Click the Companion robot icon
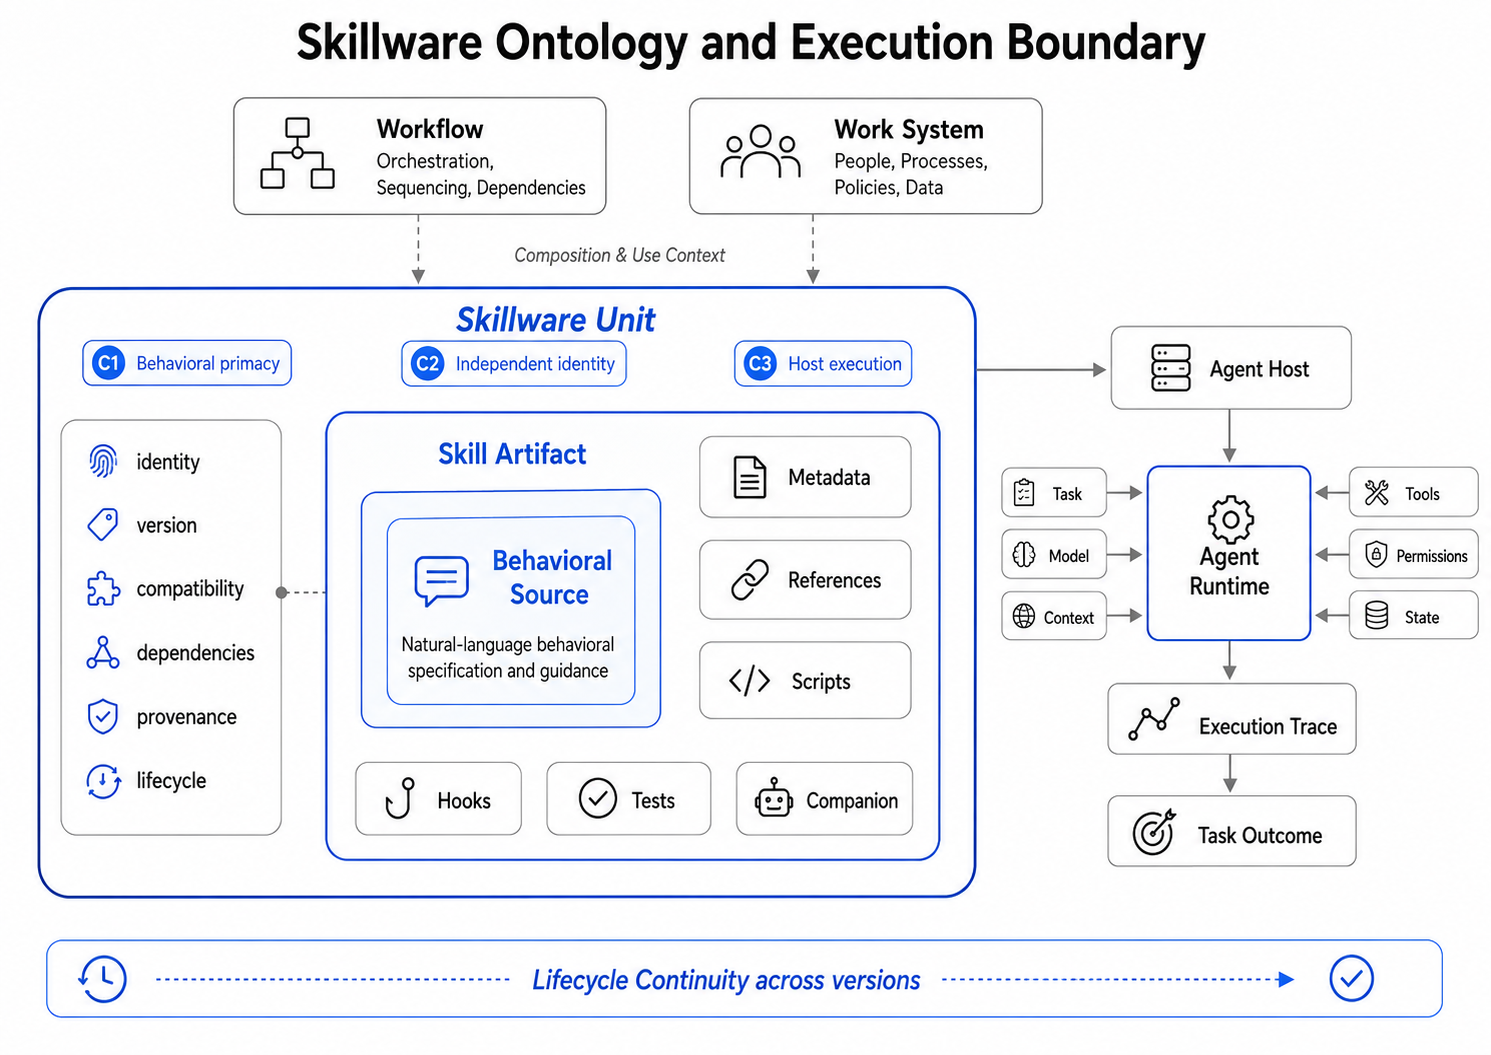Viewport: 1491px width, 1055px height. pos(774,798)
